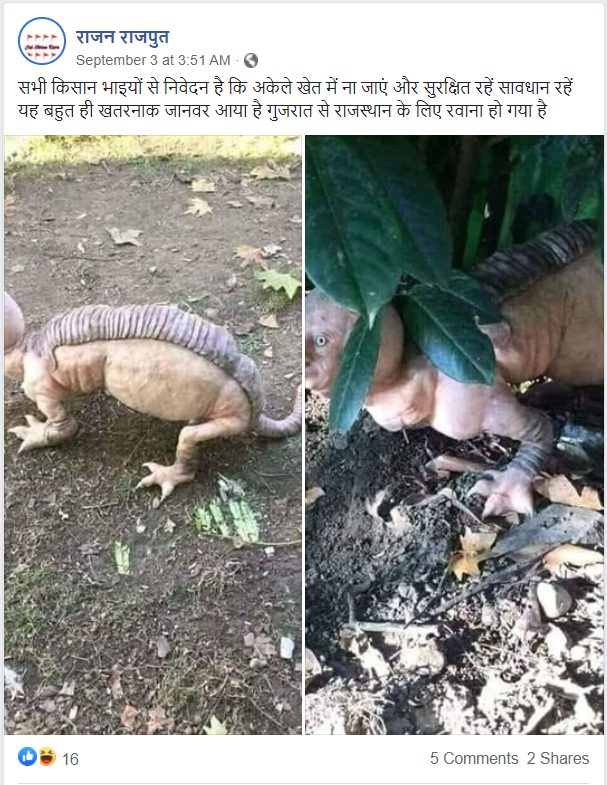
Task: Open the राजन राजपुत profile name link
Action: click(123, 37)
